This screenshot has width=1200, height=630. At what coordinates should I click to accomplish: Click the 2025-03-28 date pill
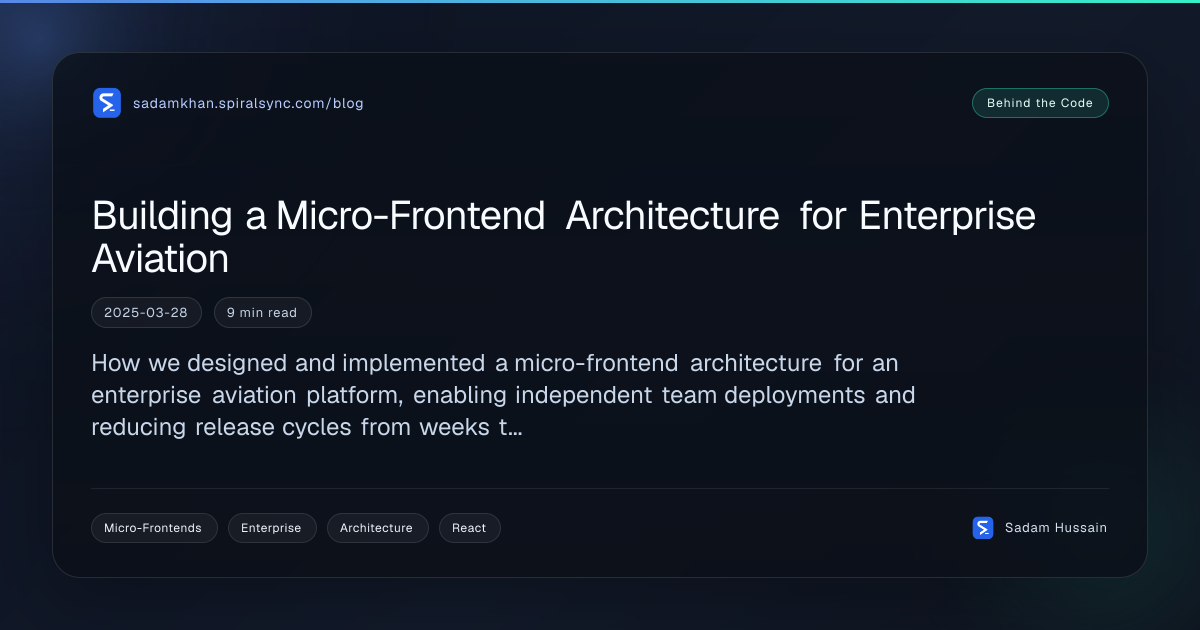(146, 313)
